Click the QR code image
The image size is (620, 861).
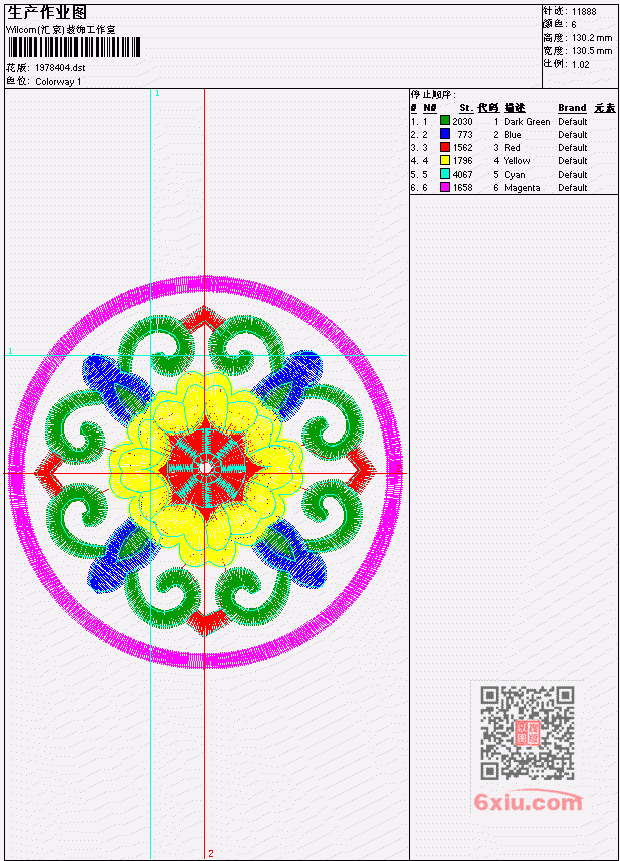pos(528,732)
